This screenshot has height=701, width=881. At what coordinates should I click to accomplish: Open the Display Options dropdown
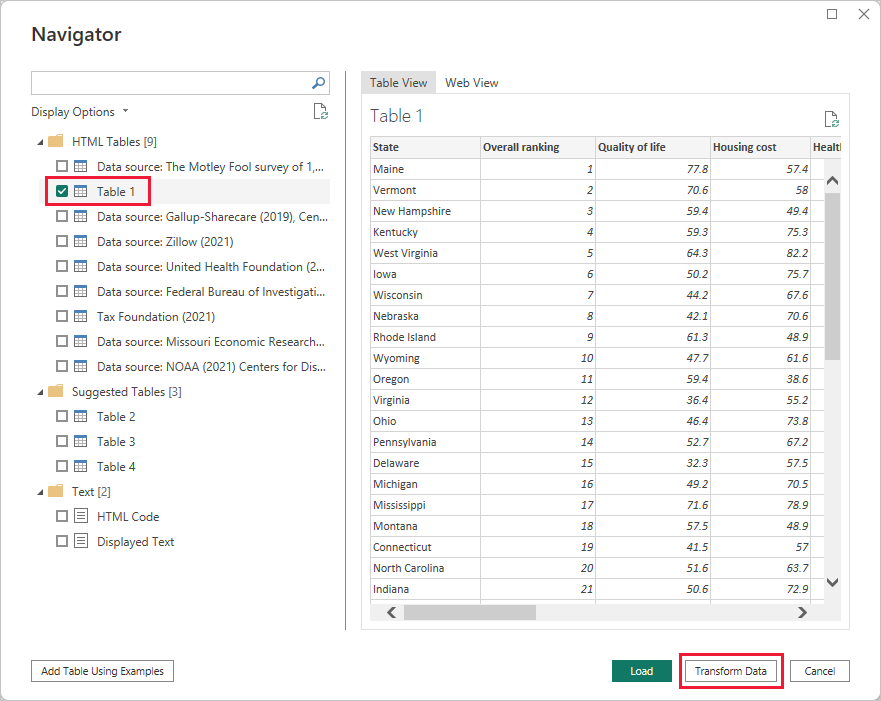point(80,112)
